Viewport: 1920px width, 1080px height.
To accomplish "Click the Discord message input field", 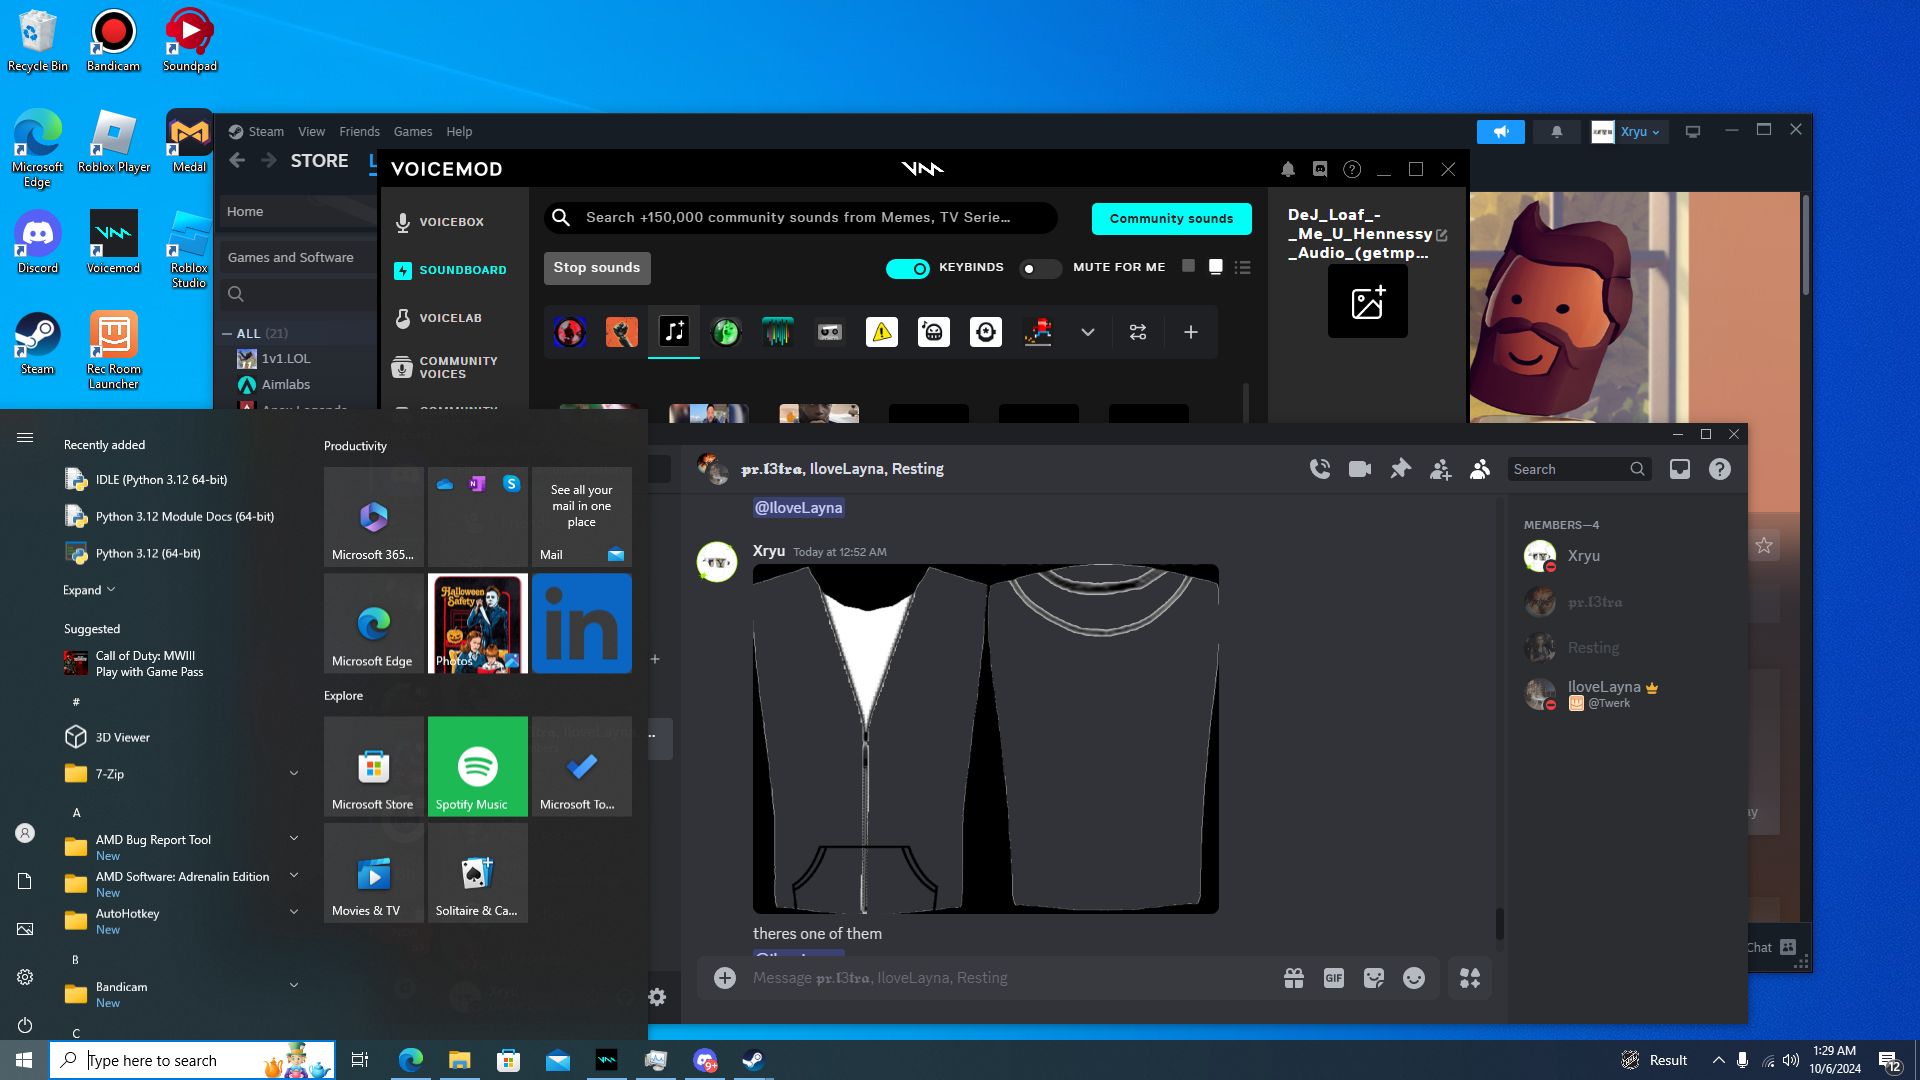I will 1000,978.
